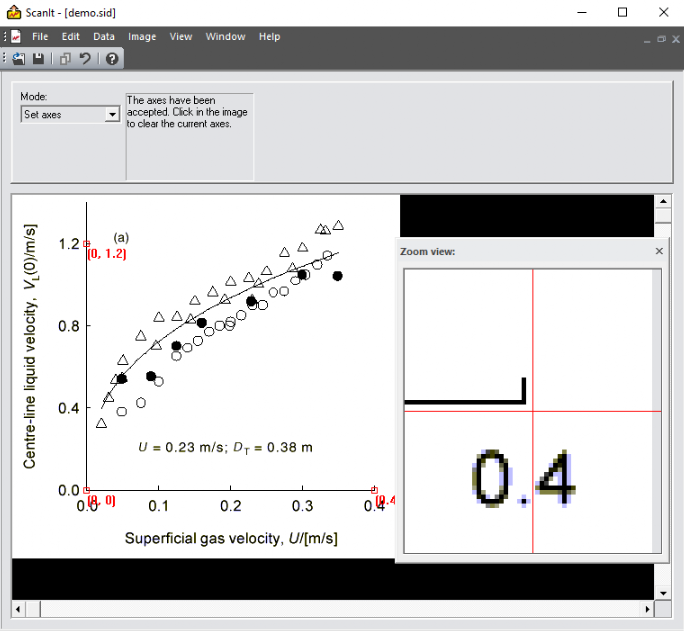Viewport: 684px width, 631px height.
Task: Click the 0.2 x-axis tick label
Action: coord(230,506)
